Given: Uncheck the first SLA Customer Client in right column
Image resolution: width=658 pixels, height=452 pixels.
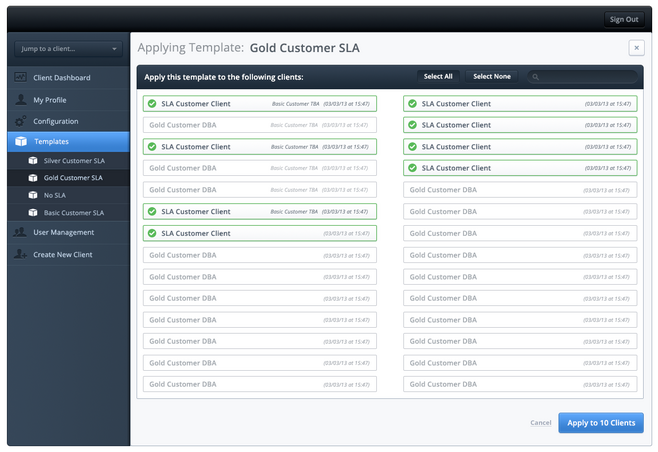Looking at the screenshot, I should pos(412,103).
